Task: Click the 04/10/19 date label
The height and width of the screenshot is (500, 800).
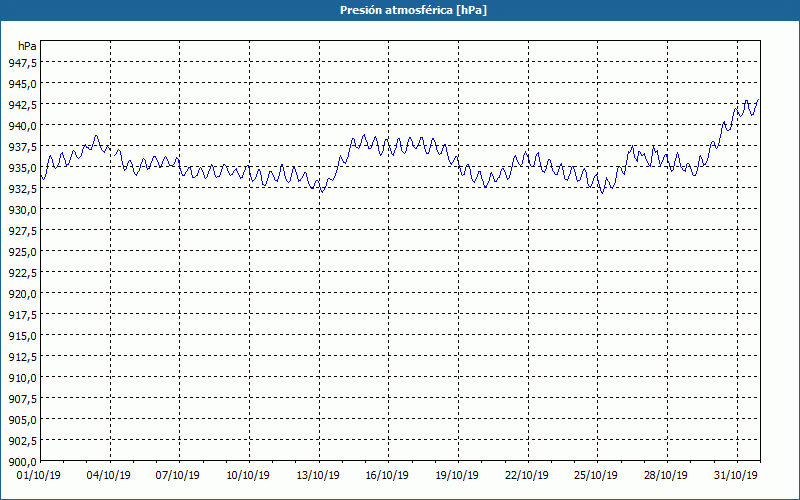Action: click(x=109, y=475)
